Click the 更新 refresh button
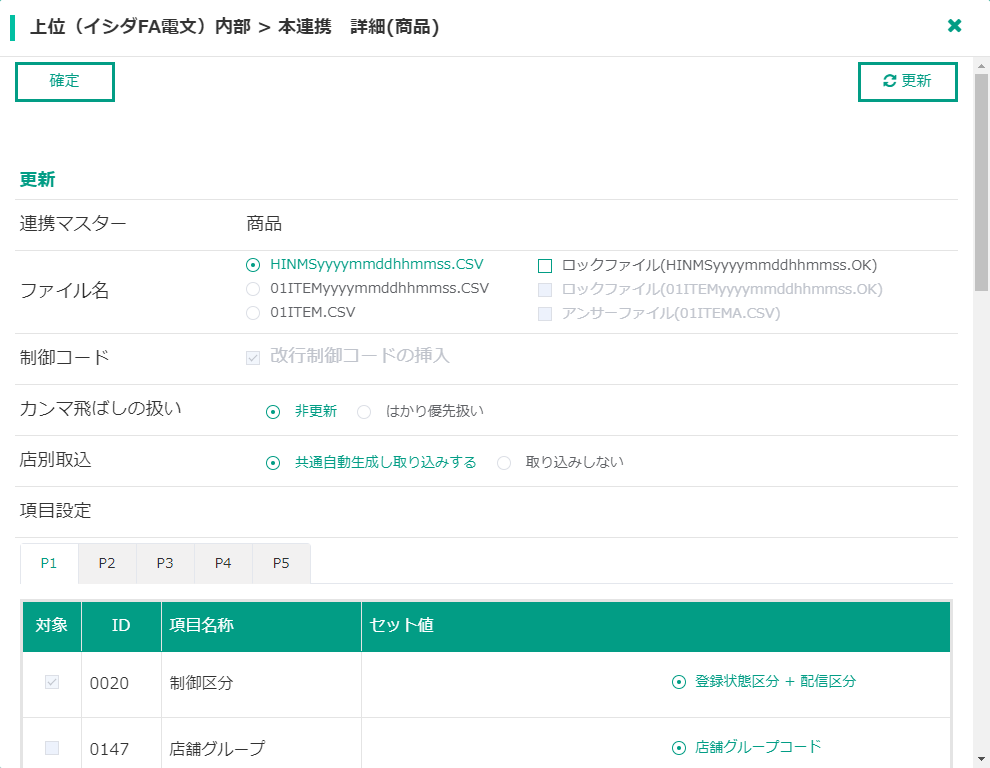 pyautogui.click(x=907, y=81)
